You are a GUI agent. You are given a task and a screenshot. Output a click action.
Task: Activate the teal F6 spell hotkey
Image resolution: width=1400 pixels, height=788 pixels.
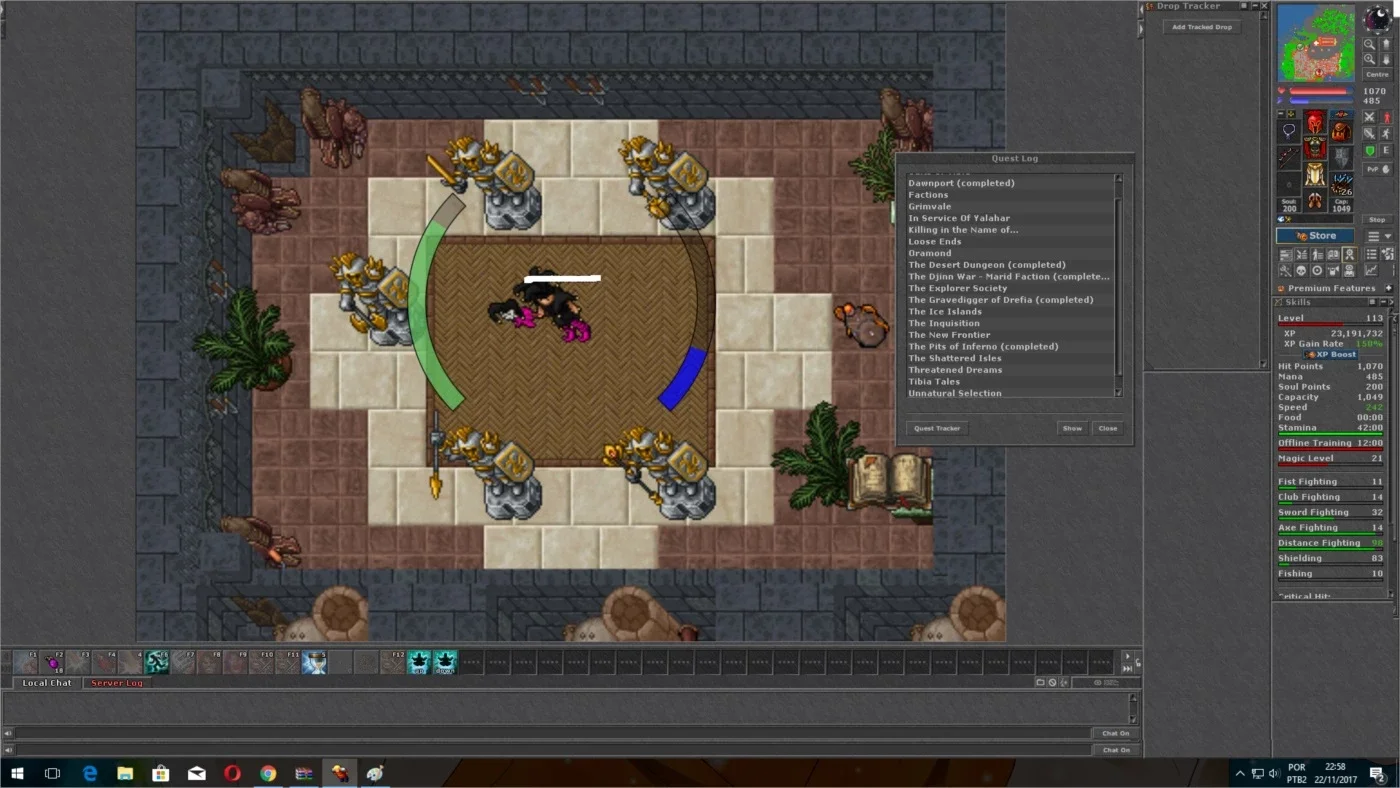(x=157, y=662)
